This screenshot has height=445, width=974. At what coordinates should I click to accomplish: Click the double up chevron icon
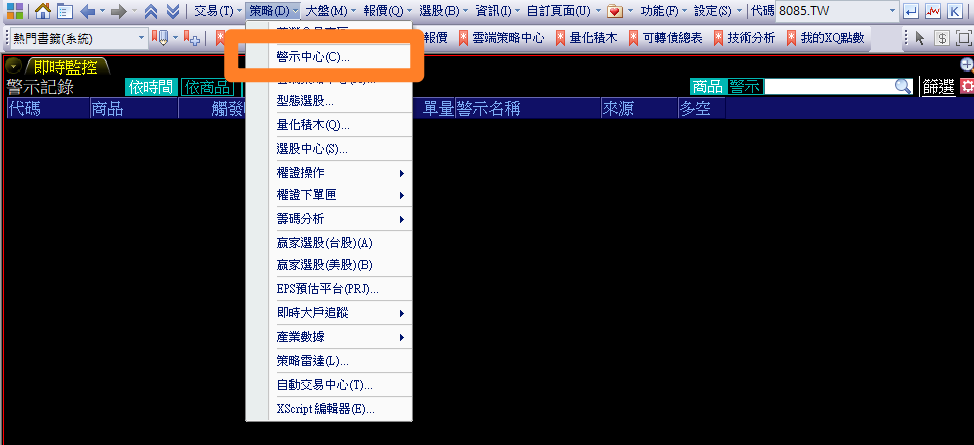[x=150, y=11]
